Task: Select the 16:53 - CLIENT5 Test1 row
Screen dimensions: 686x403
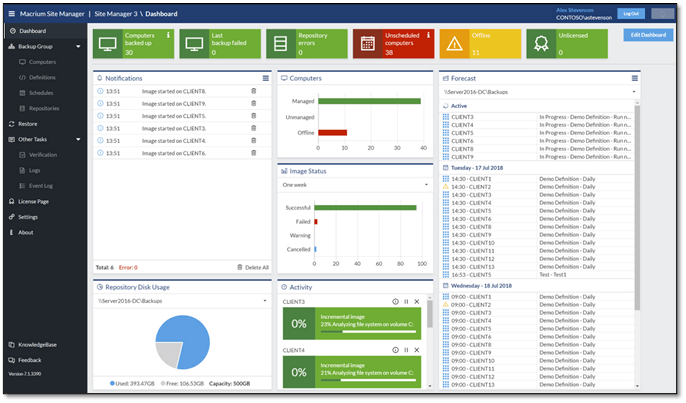Action: pyautogui.click(x=537, y=275)
